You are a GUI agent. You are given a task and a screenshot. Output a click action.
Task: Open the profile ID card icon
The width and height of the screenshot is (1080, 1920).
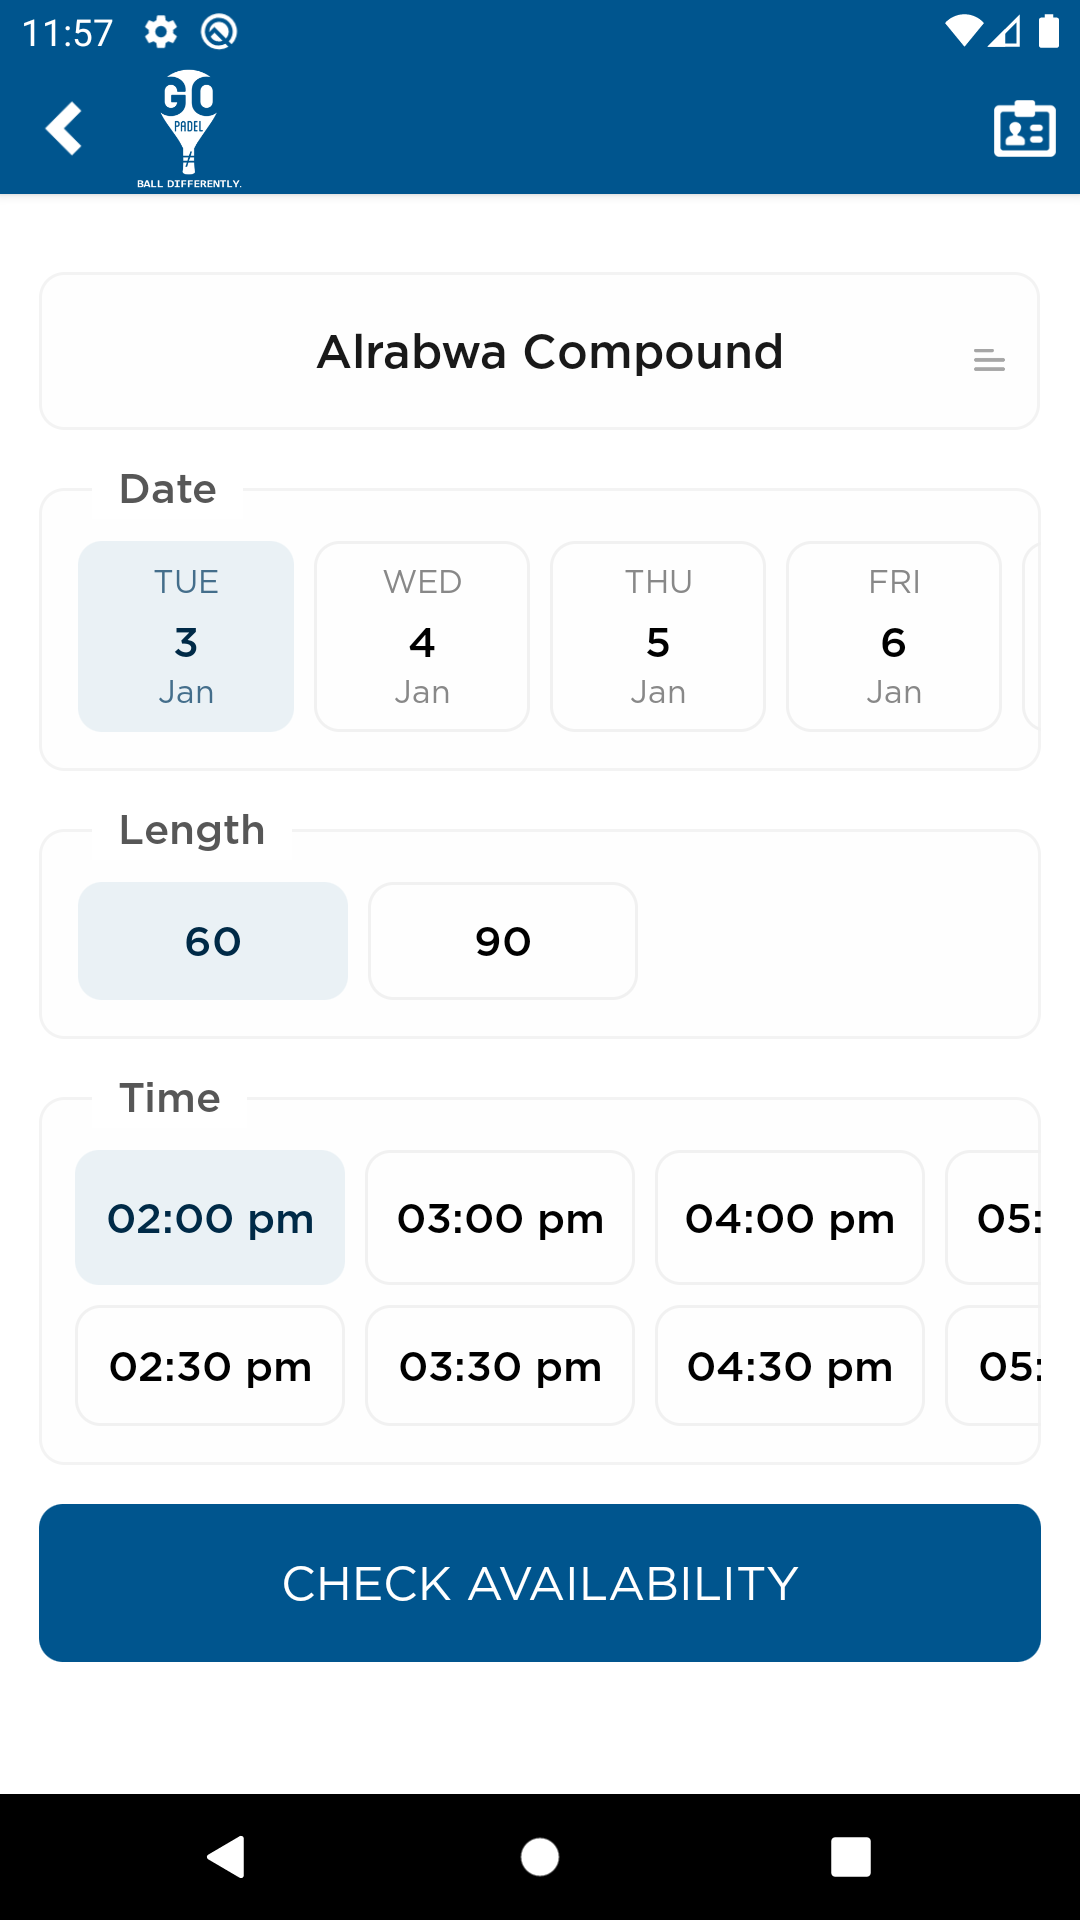coord(1024,129)
